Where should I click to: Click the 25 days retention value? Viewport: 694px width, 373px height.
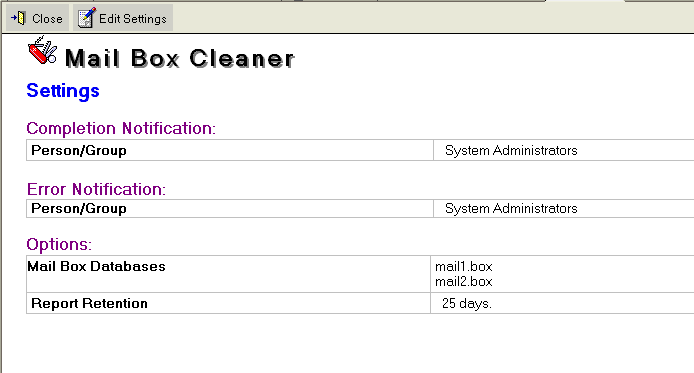coord(467,304)
